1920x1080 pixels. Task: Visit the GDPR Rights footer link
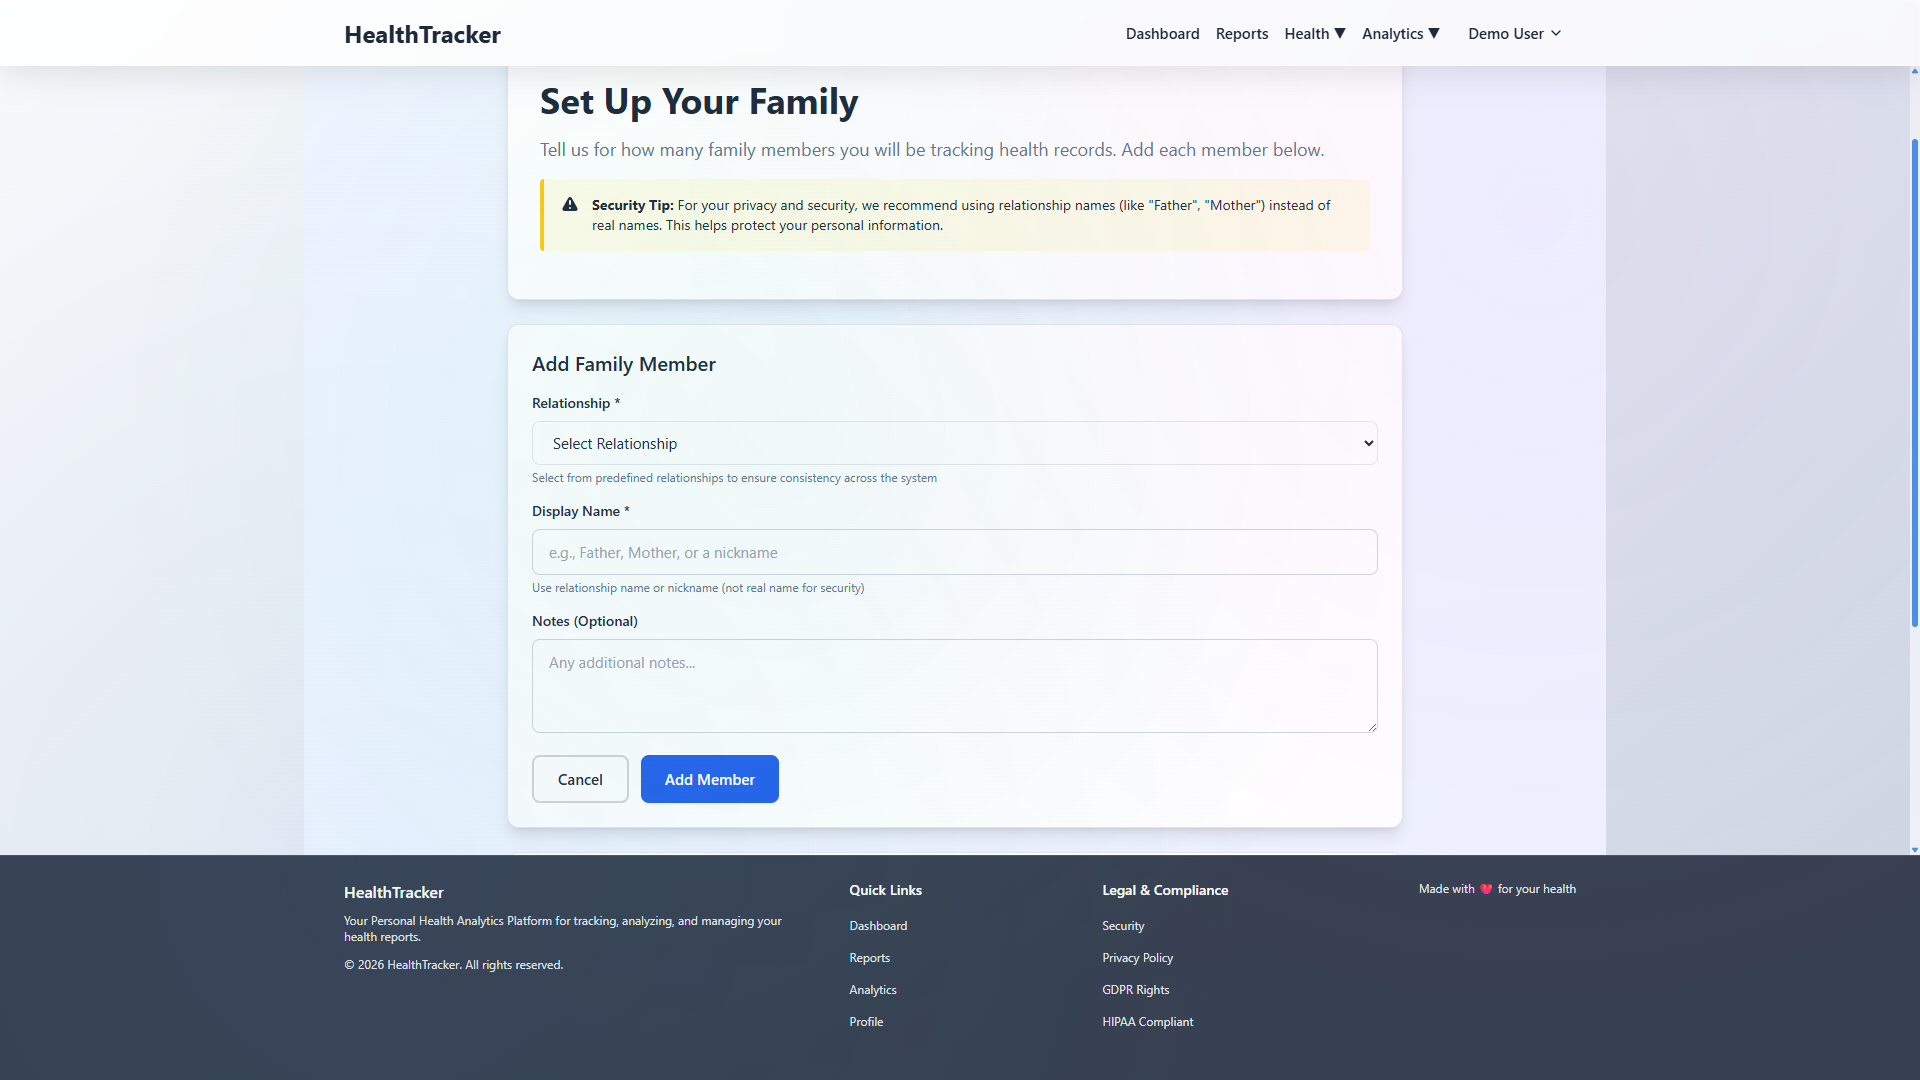1135,990
